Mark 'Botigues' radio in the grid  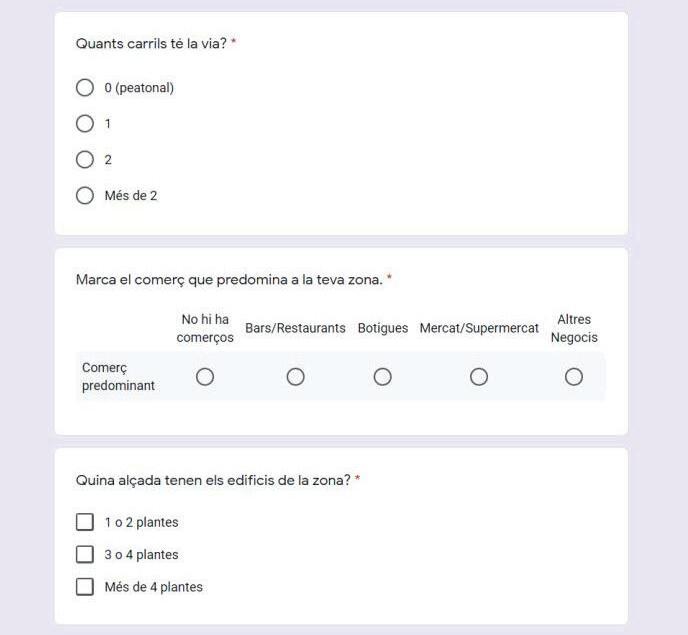coord(383,377)
